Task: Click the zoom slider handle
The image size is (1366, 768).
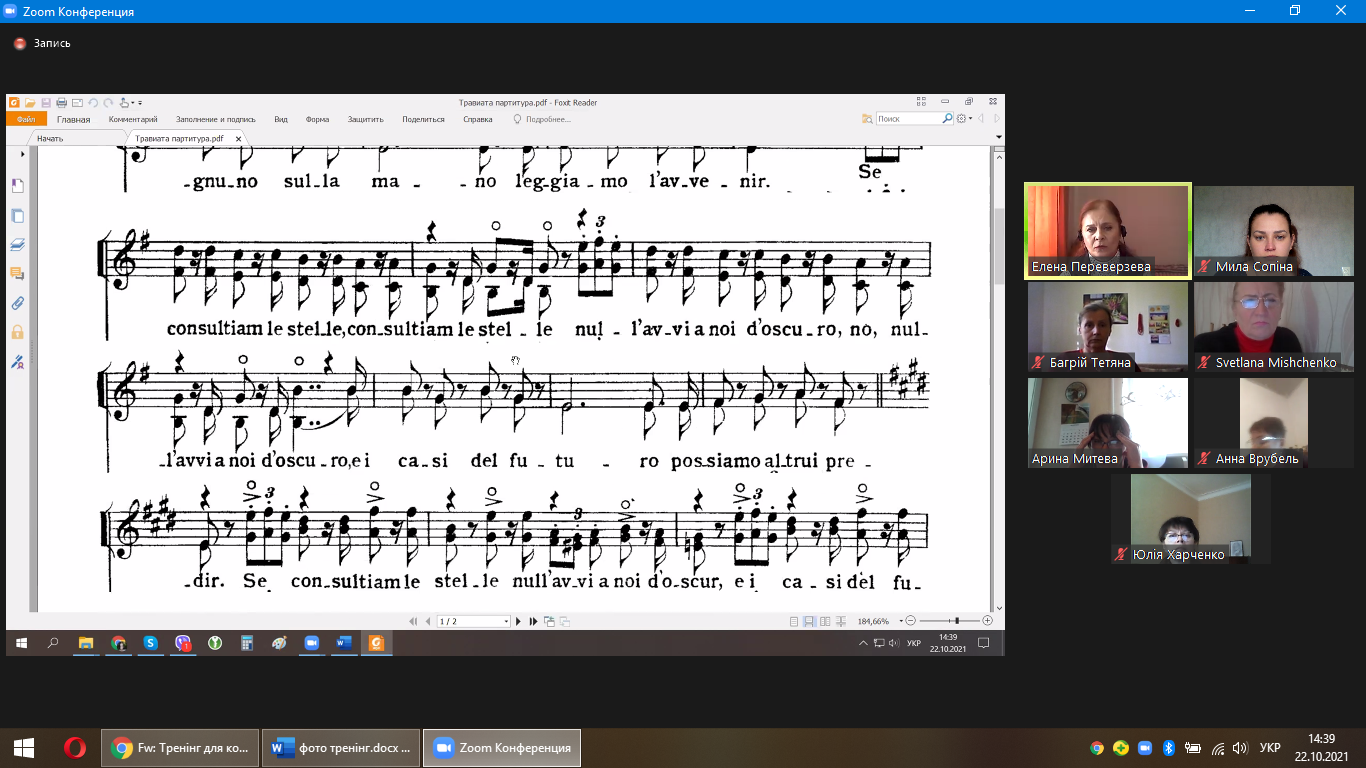Action: point(957,621)
